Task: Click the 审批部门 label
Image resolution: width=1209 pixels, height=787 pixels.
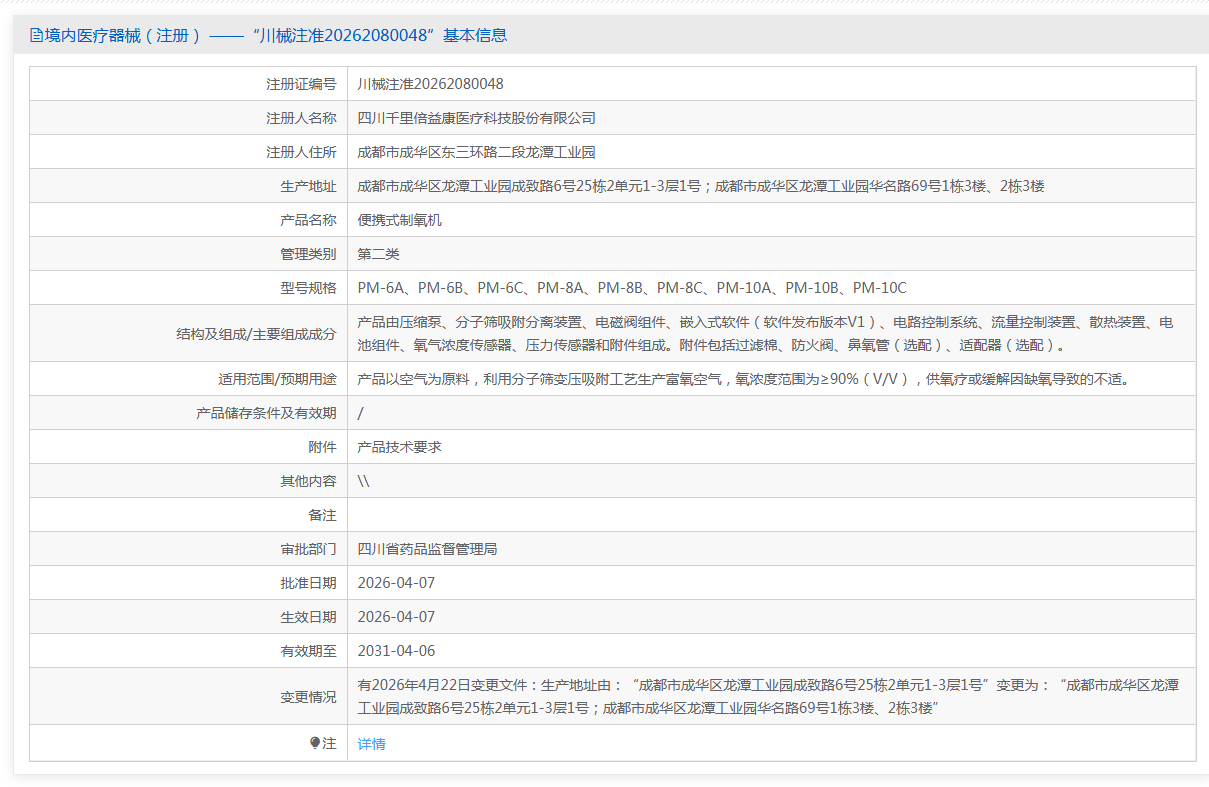Action: 308,549
